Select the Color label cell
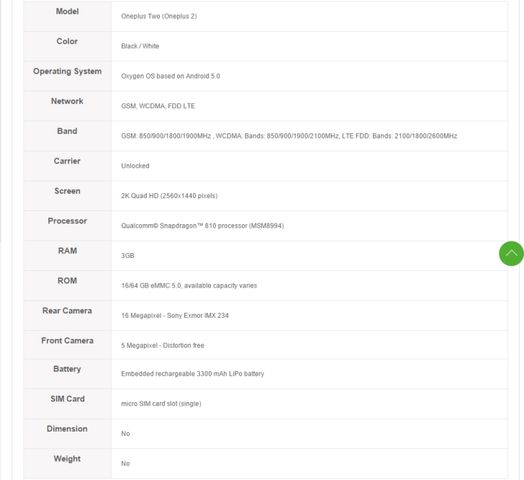The width and height of the screenshot is (524, 480). tap(67, 46)
